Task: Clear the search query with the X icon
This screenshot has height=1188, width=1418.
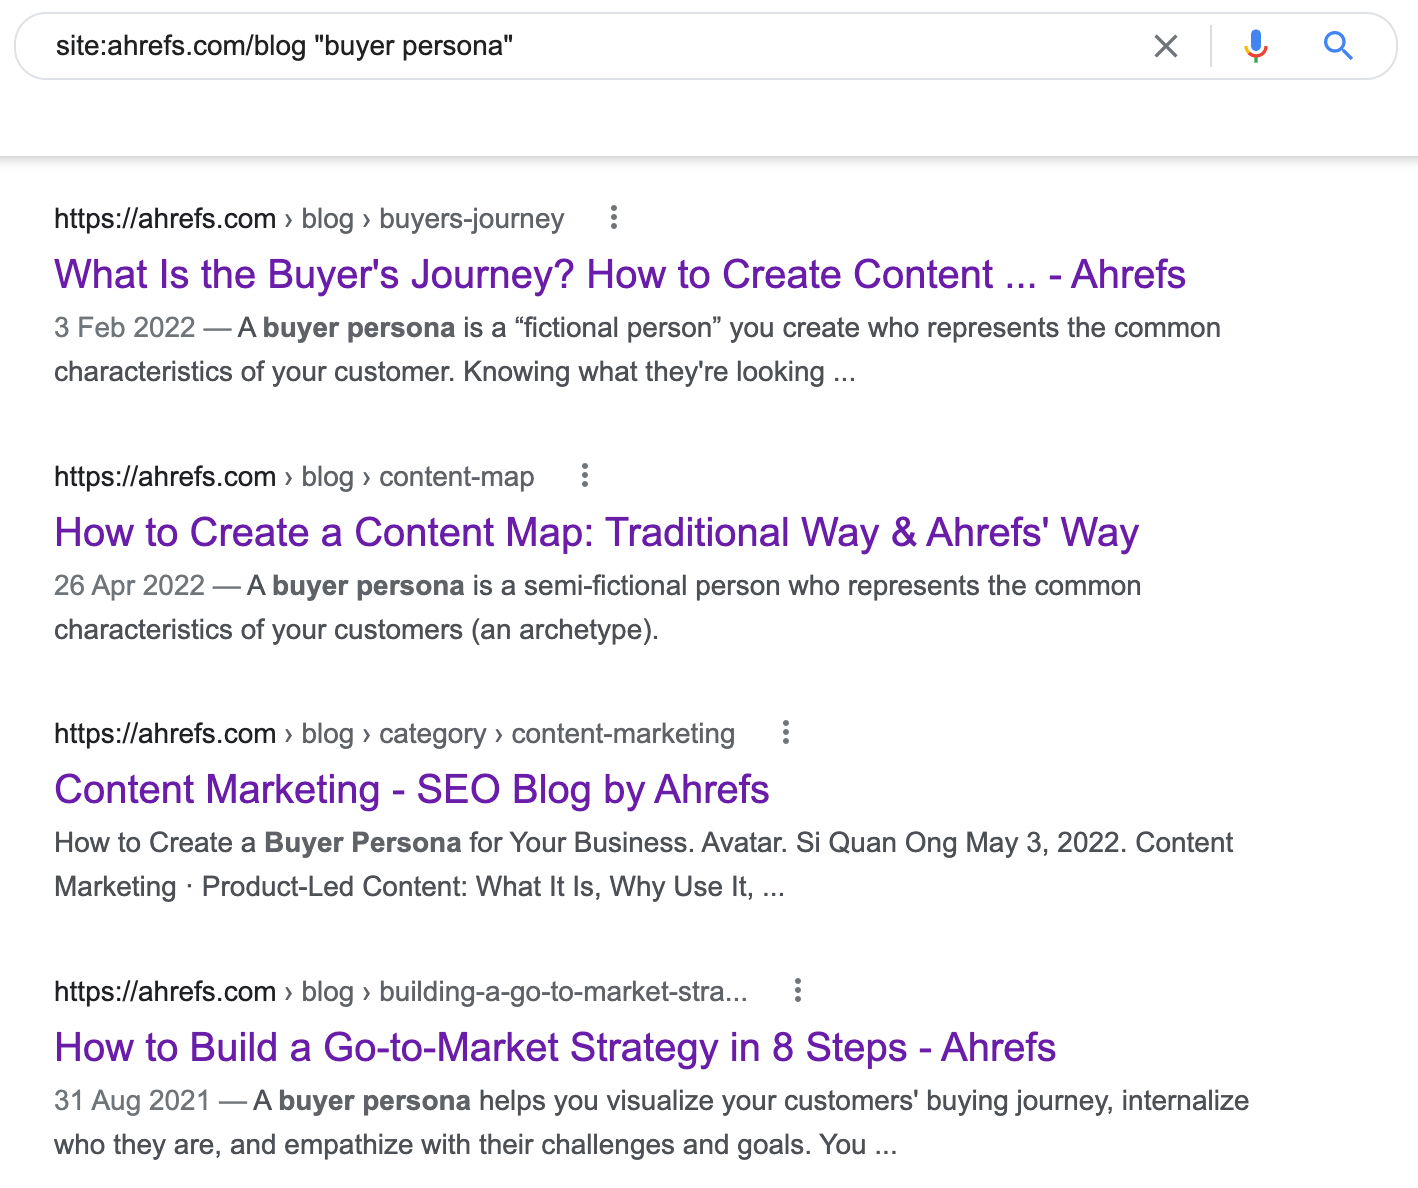Action: pyautogui.click(x=1166, y=46)
